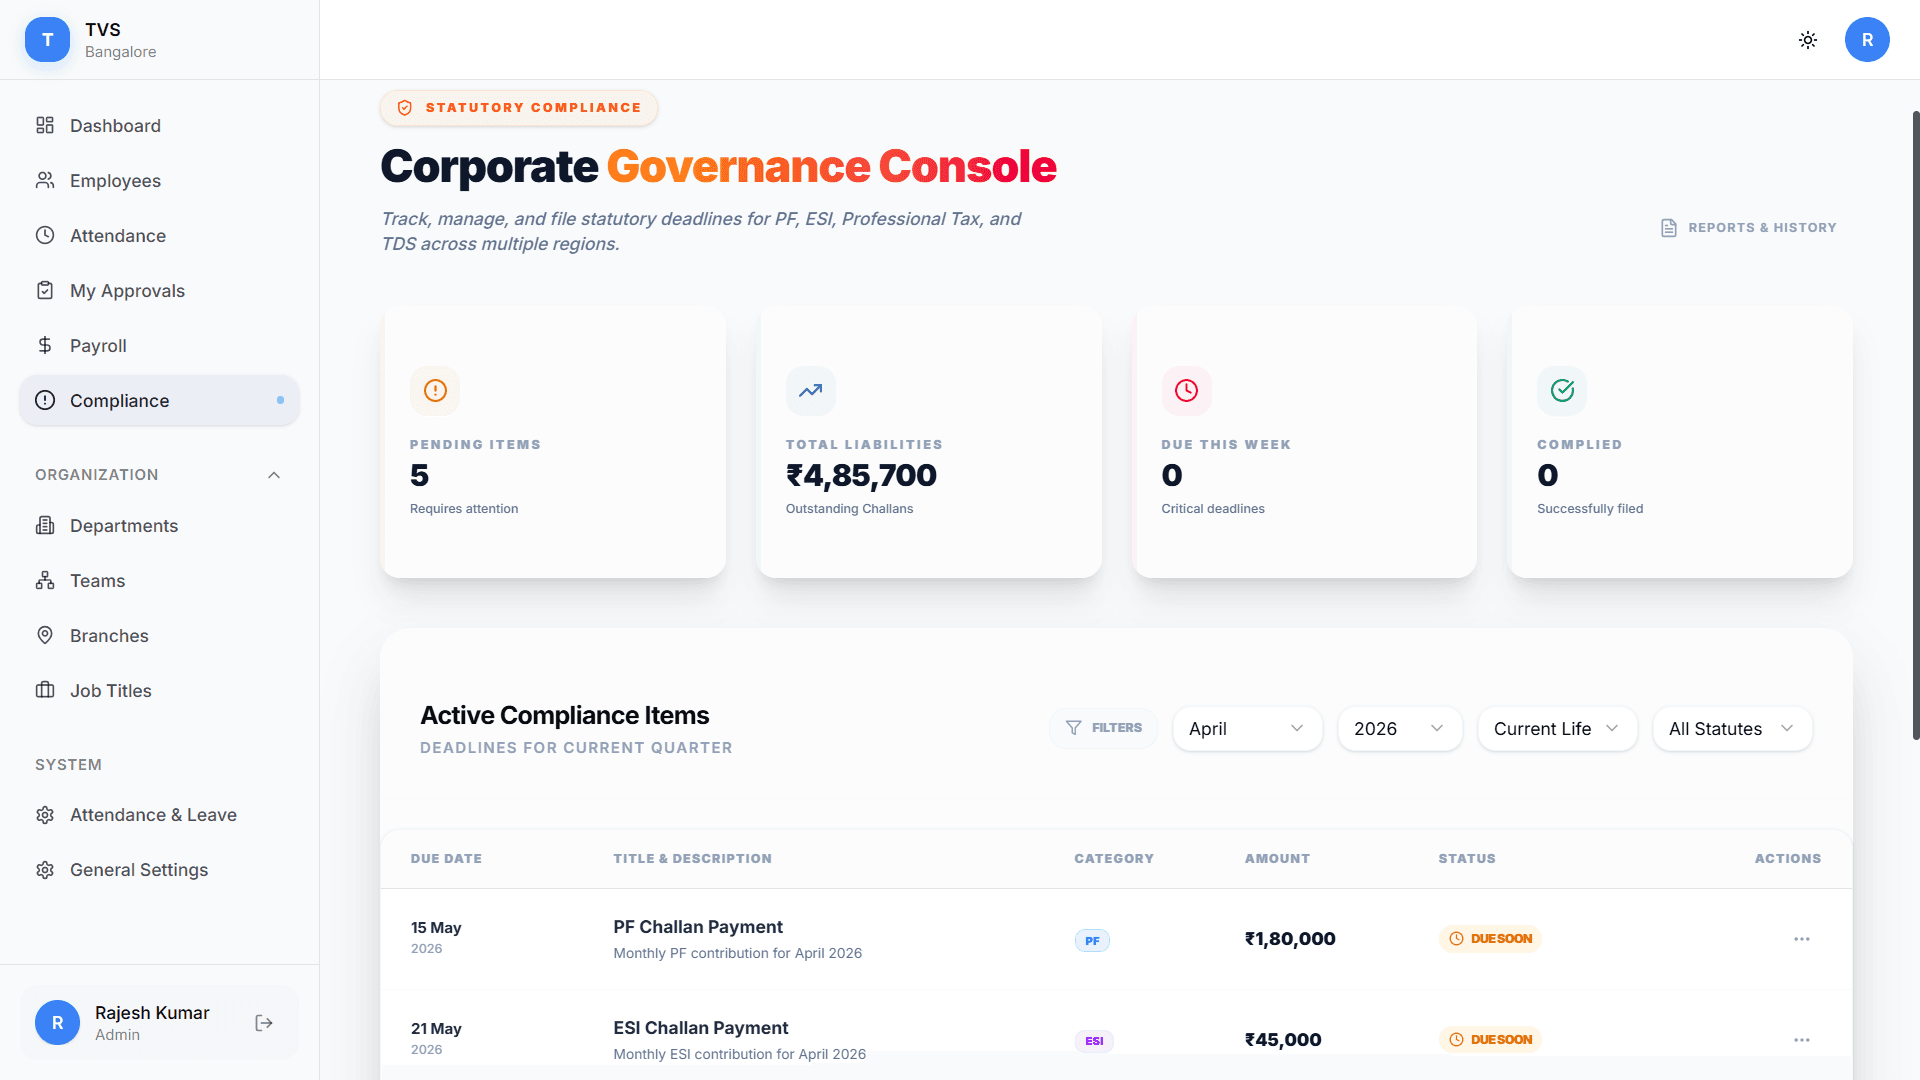Open the 2026 year dropdown
The height and width of the screenshot is (1080, 1920).
(x=1400, y=729)
